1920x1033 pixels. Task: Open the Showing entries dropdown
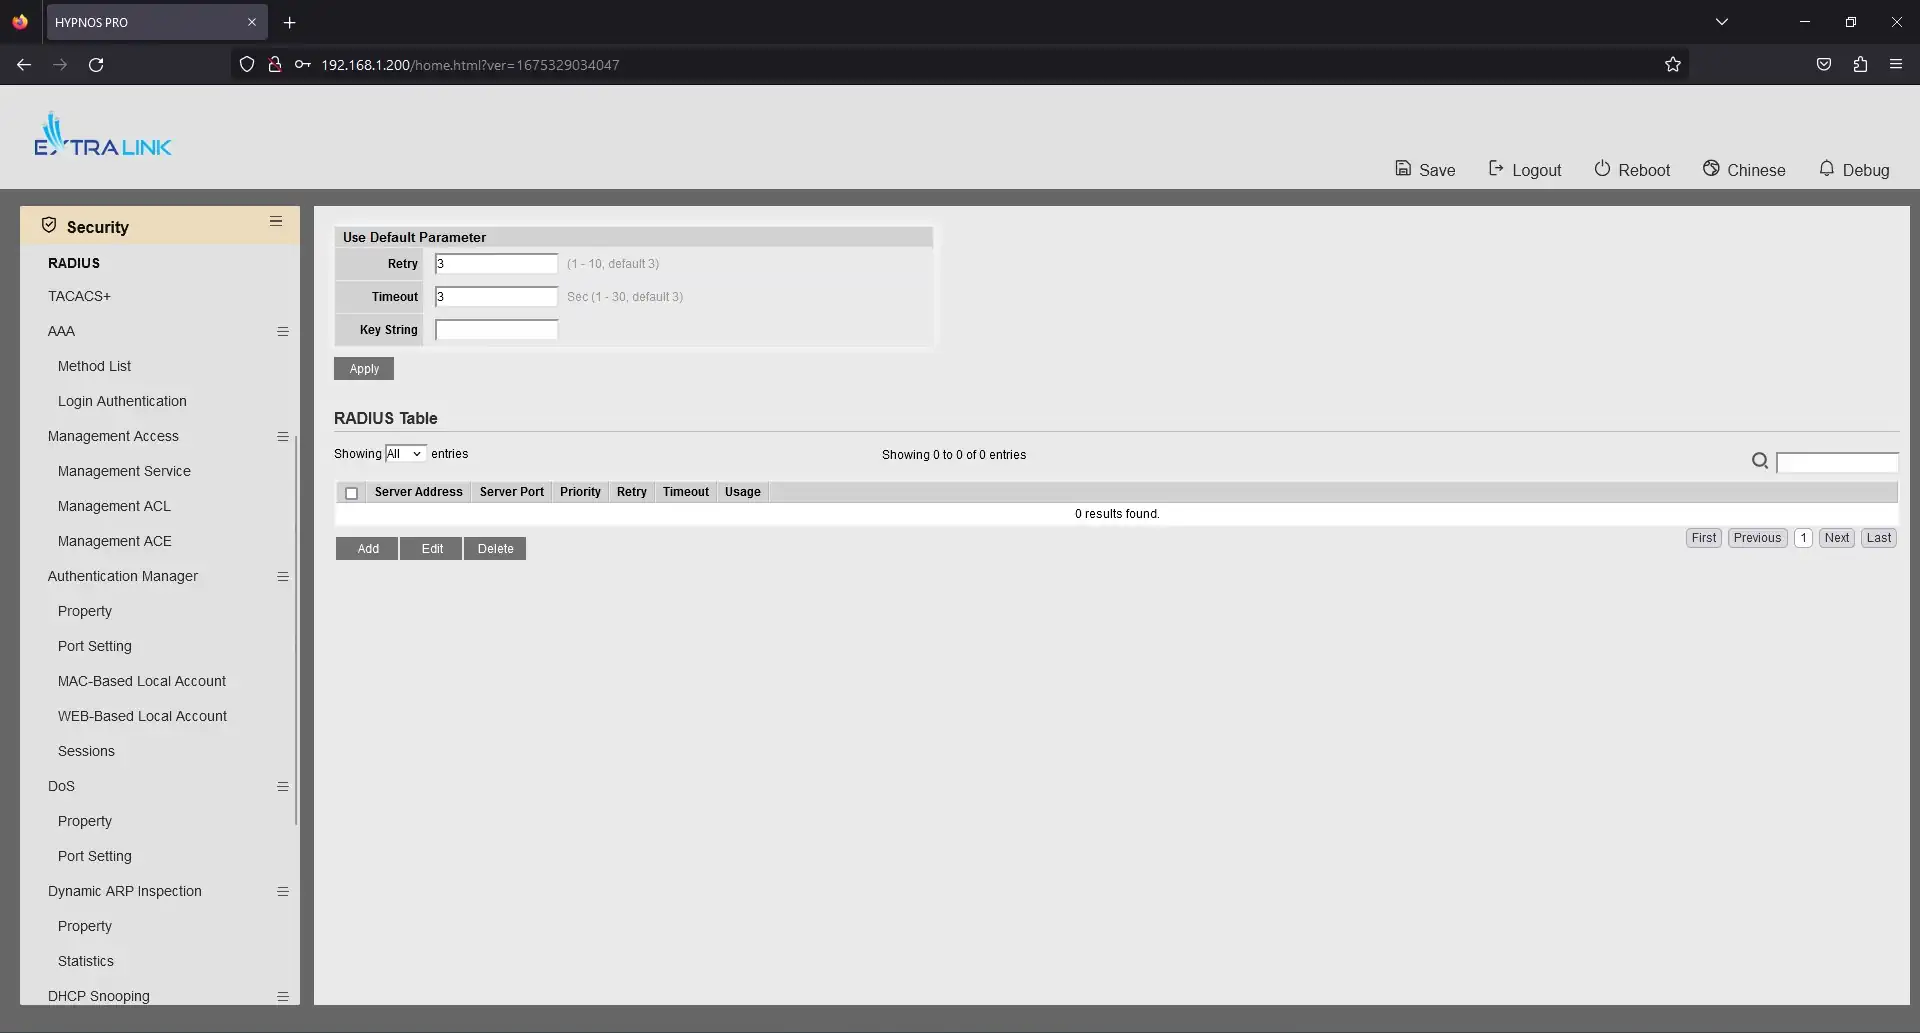pyautogui.click(x=405, y=454)
